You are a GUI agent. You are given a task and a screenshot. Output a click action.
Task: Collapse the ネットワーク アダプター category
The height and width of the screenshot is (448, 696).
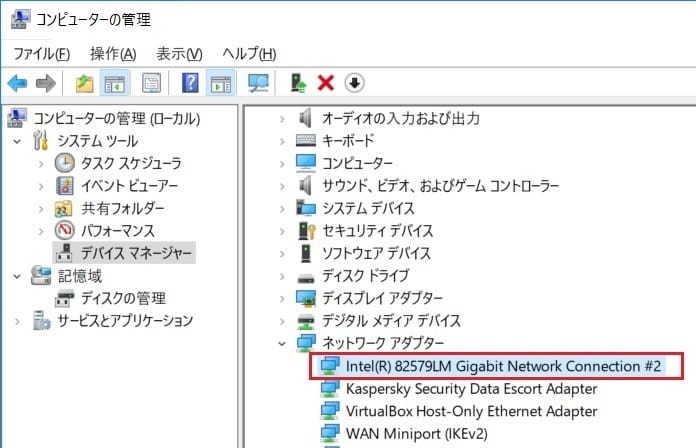282,344
